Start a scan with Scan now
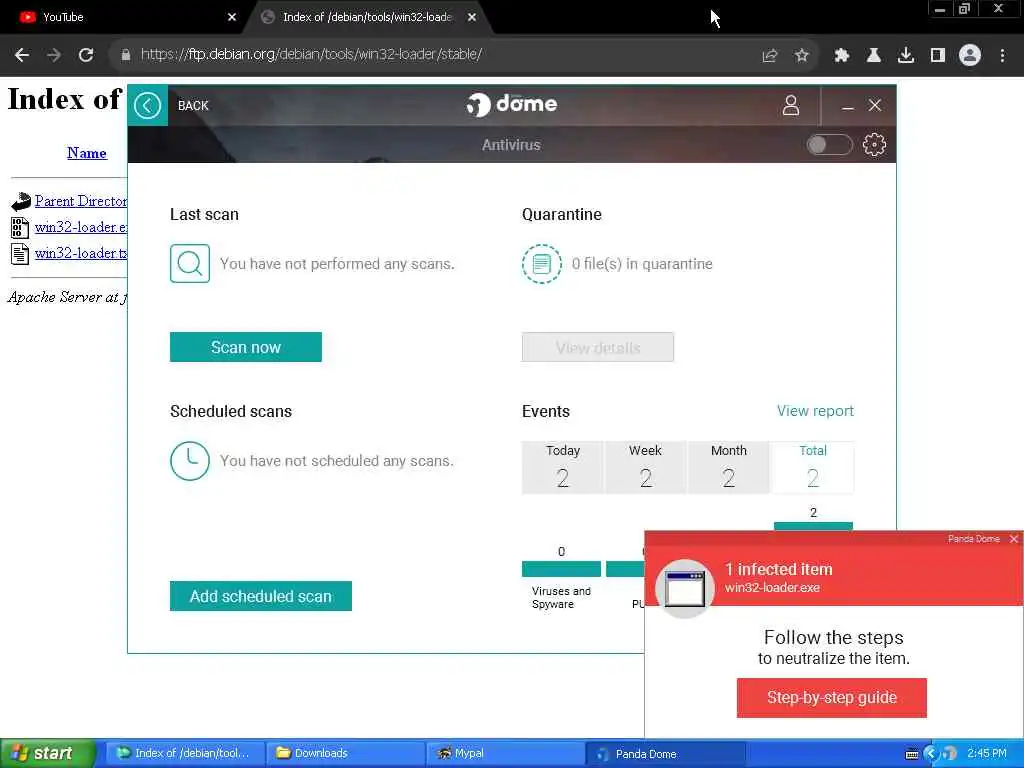This screenshot has height=768, width=1024. click(246, 347)
